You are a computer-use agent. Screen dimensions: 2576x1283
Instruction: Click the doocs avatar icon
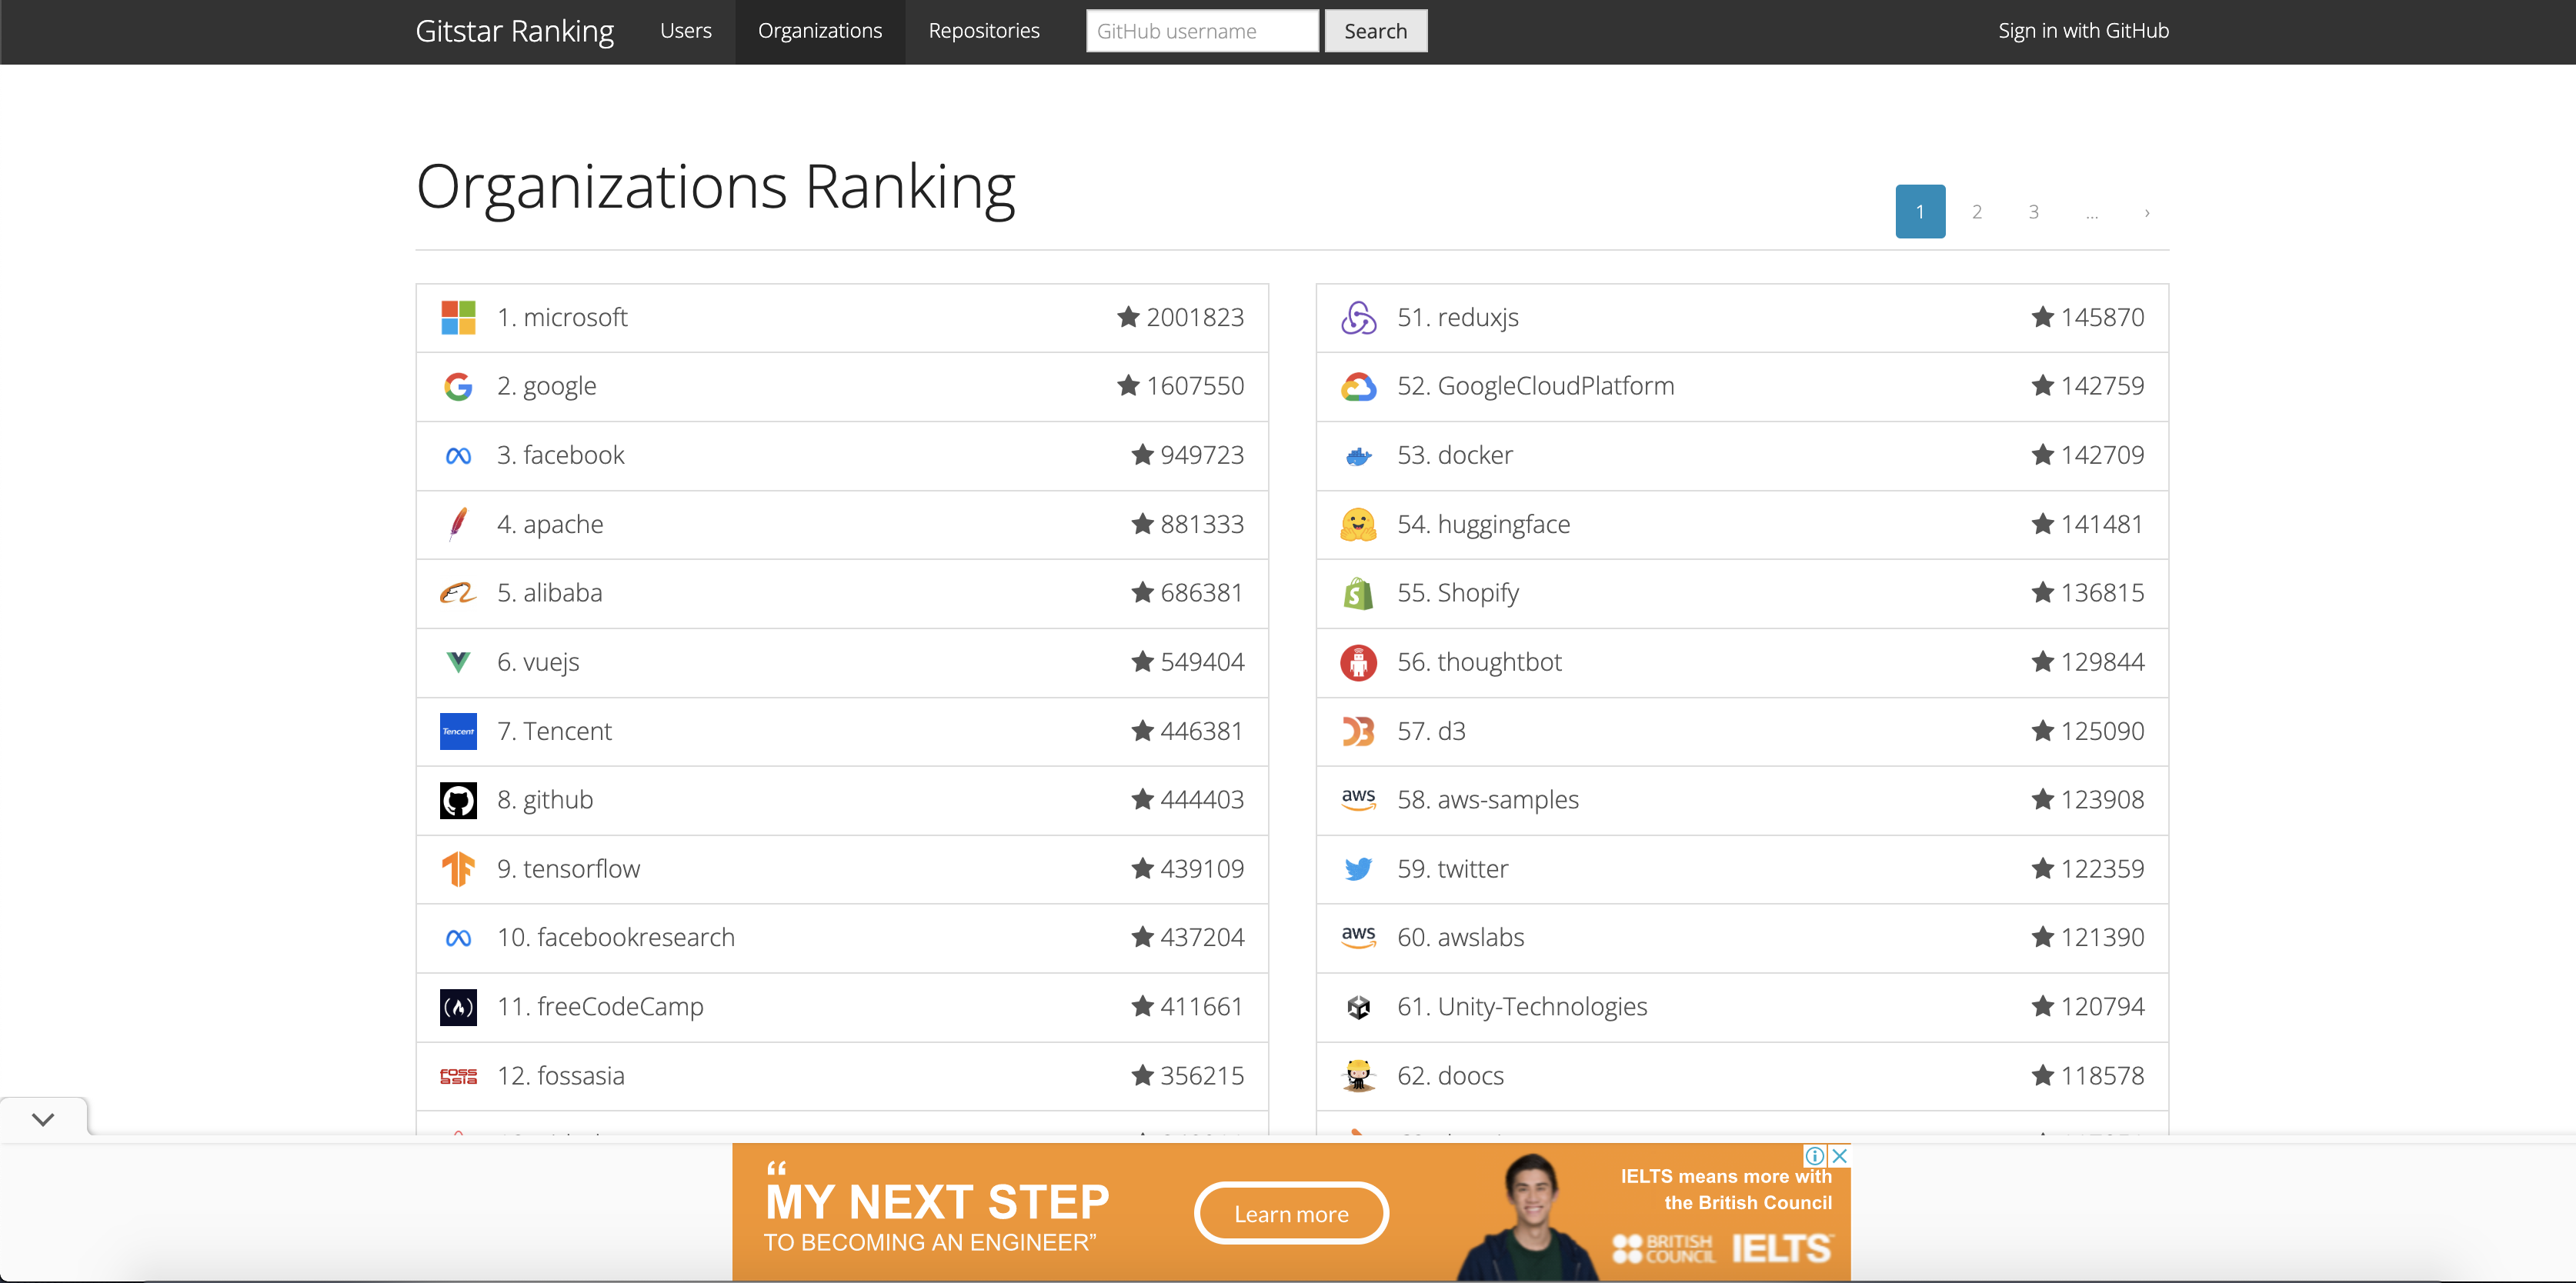click(1358, 1076)
